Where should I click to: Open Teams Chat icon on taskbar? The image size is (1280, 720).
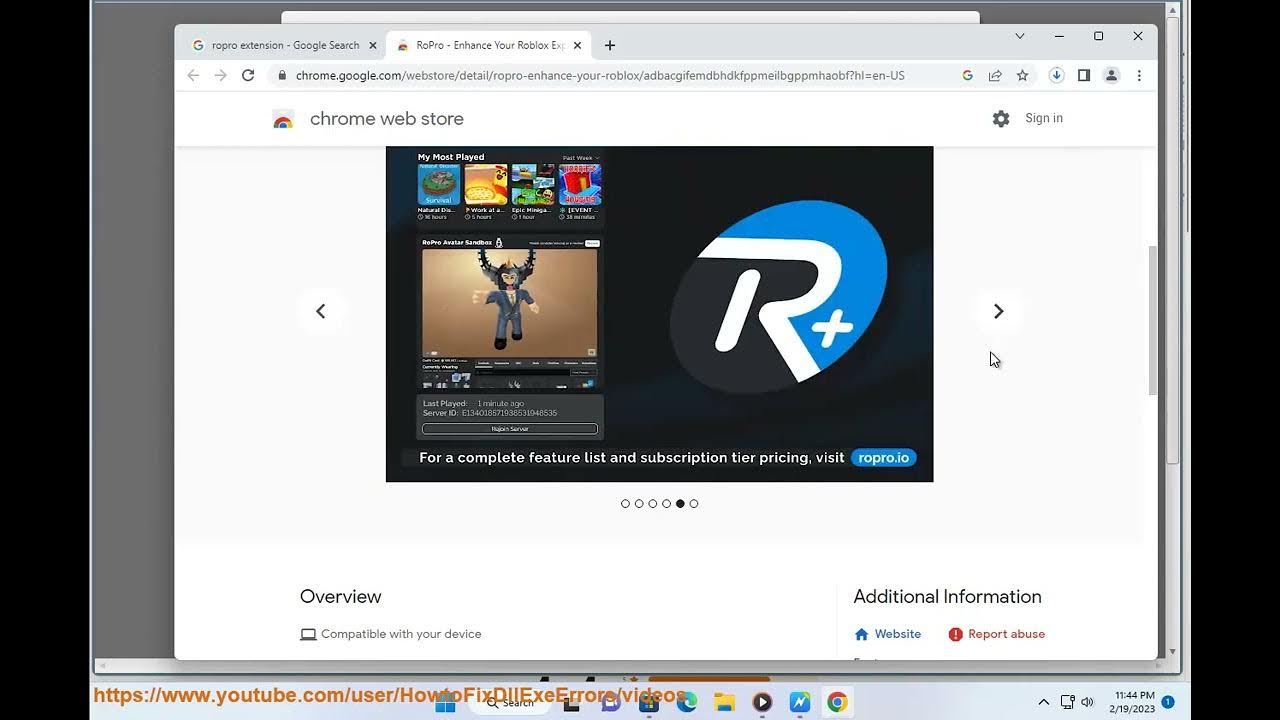click(610, 702)
